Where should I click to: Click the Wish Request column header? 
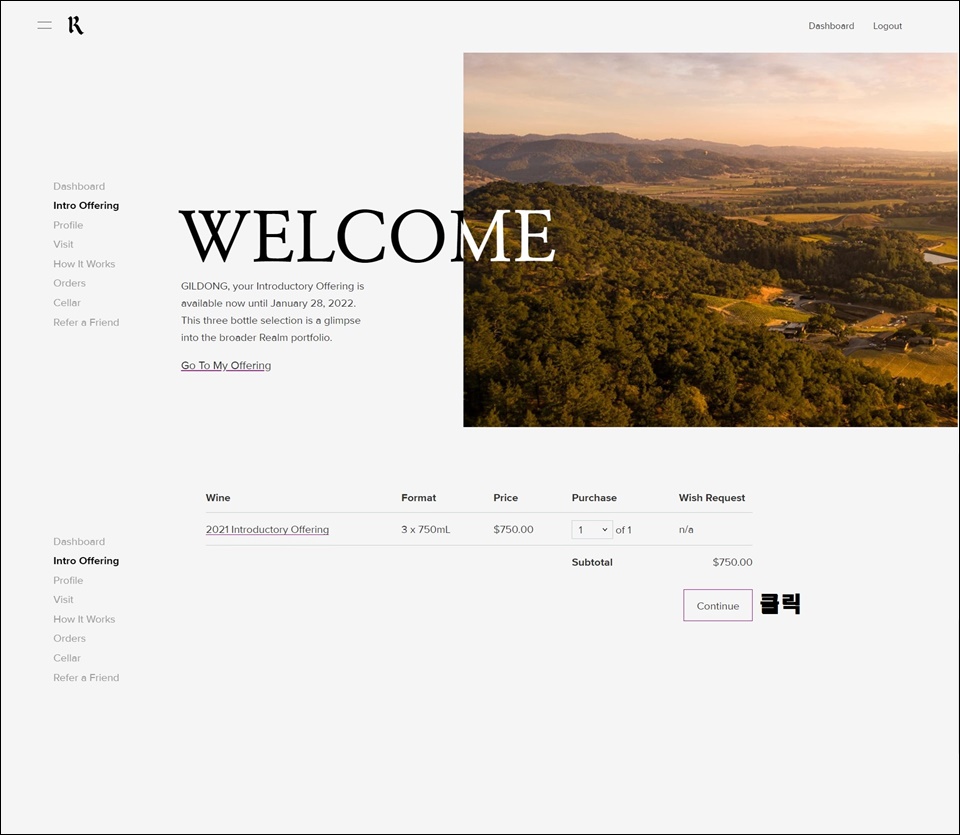(711, 498)
